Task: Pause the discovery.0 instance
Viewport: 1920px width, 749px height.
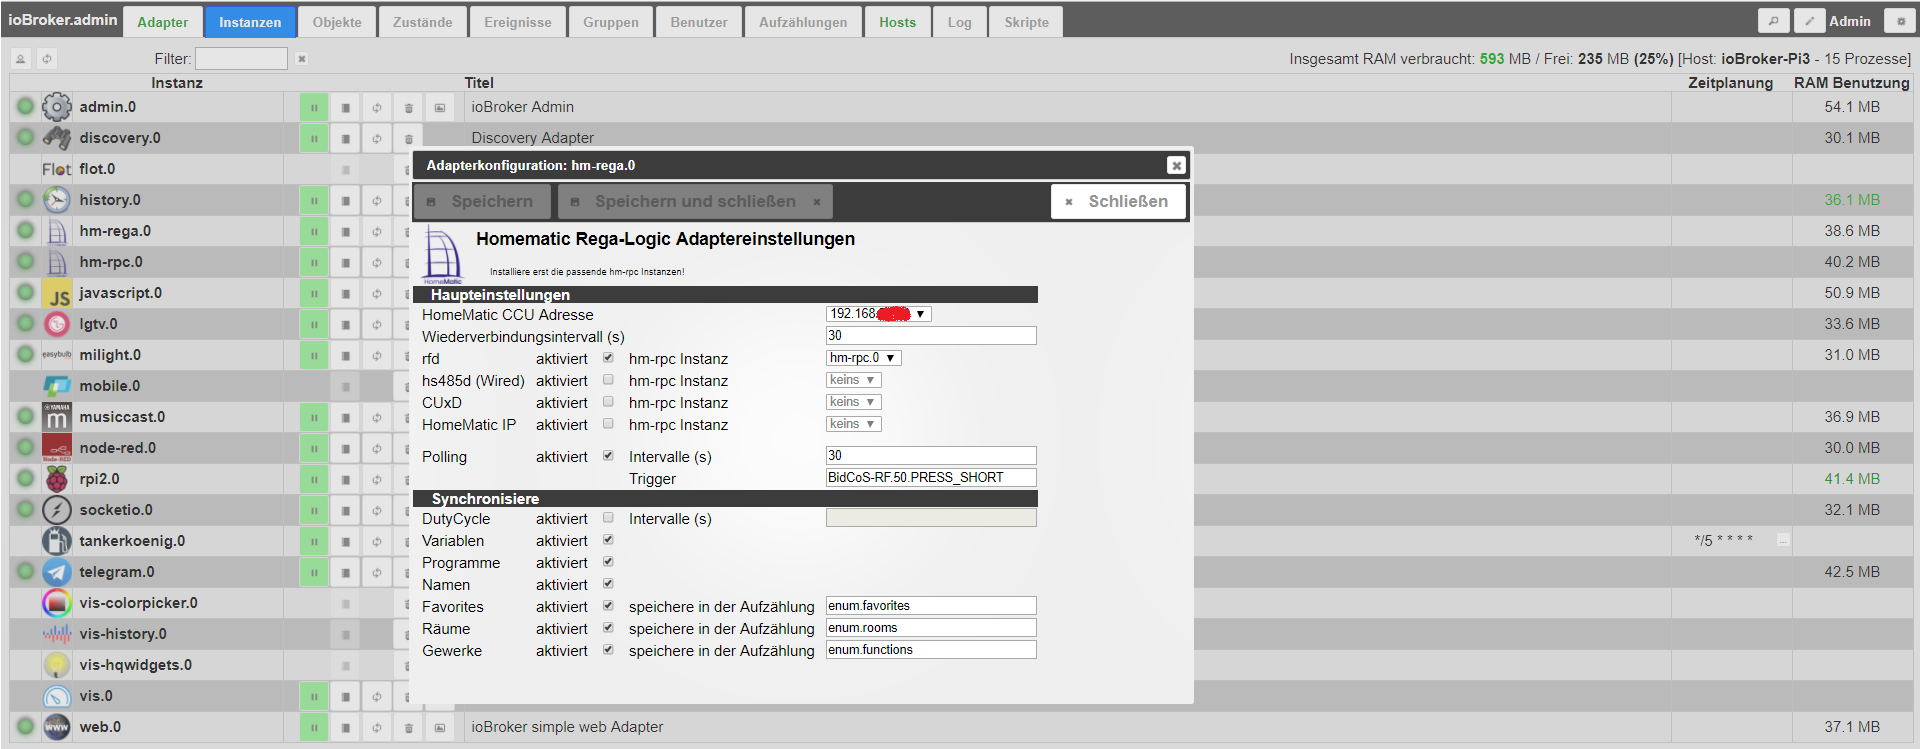Action: (314, 139)
